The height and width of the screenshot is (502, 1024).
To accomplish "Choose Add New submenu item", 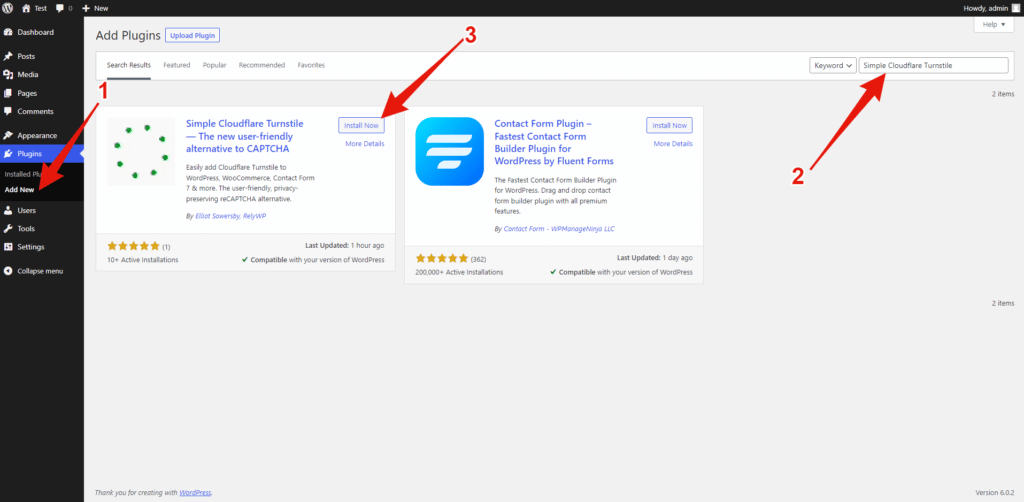I will tap(19, 190).
